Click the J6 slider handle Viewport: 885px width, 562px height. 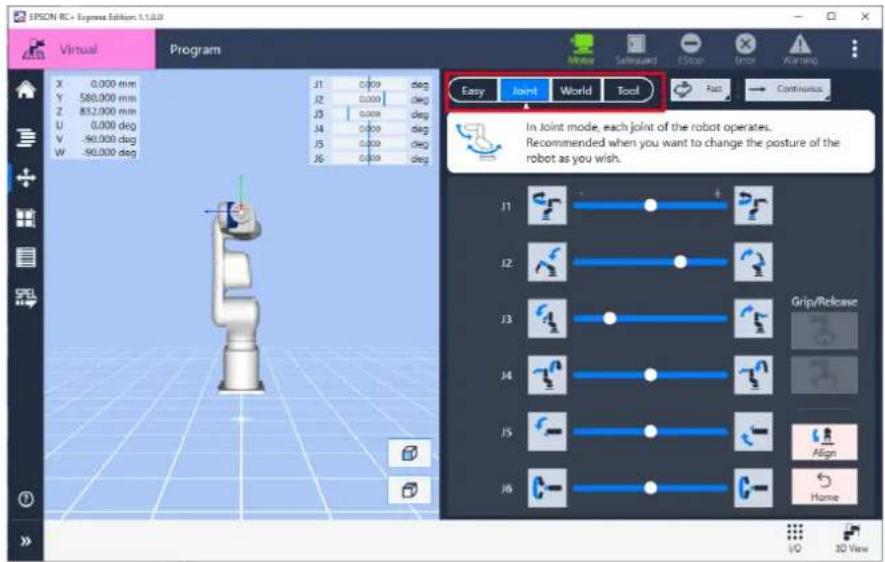tap(651, 488)
